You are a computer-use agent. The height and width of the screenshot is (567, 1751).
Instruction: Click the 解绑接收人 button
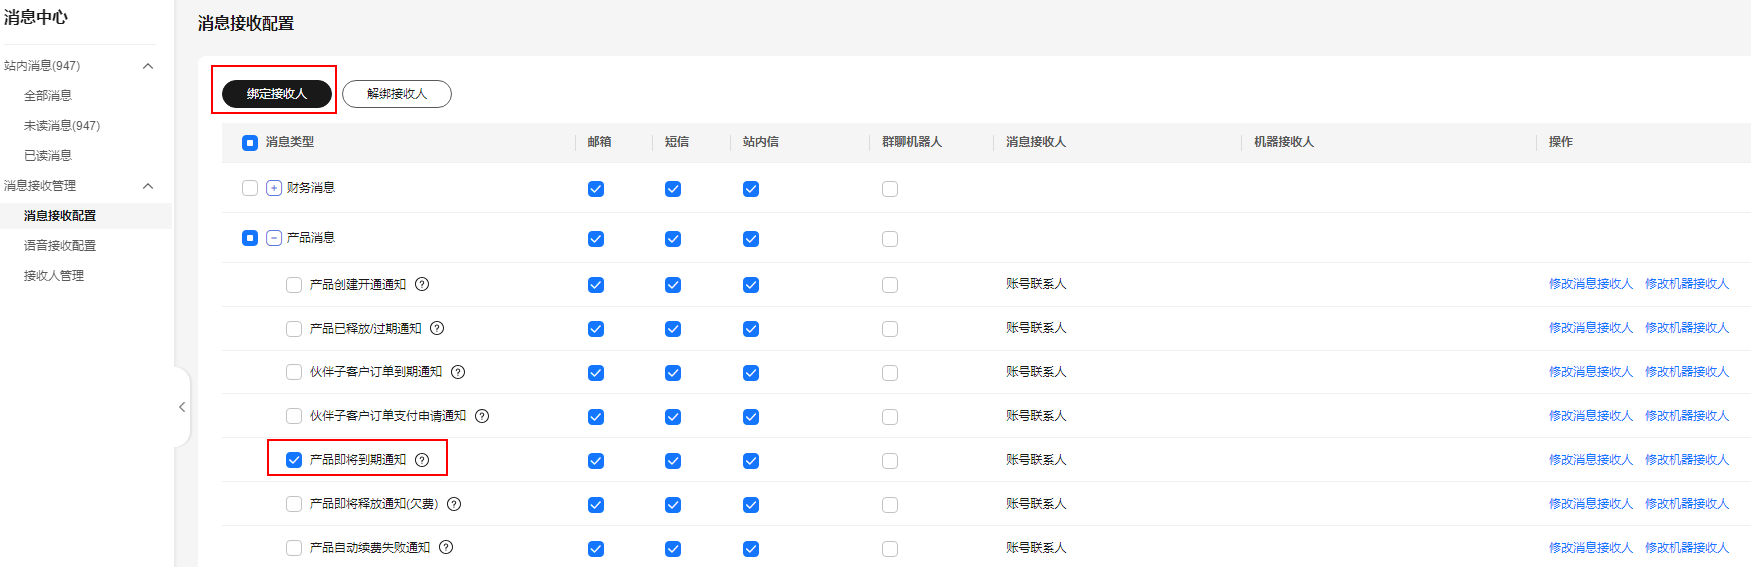(x=397, y=94)
